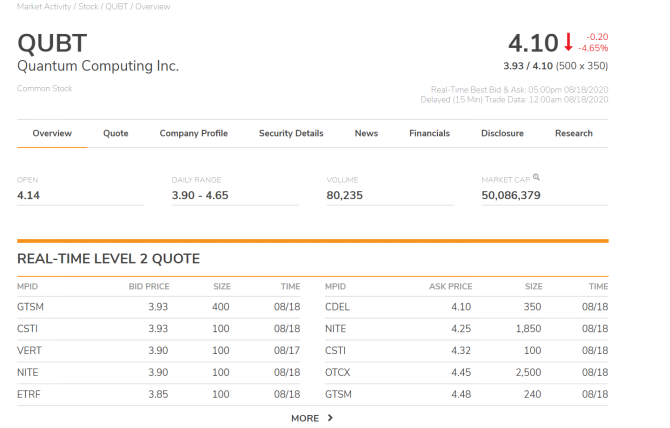670x428 pixels.
Task: Click the CSTI bid row MPID
Action: pyautogui.click(x=27, y=328)
